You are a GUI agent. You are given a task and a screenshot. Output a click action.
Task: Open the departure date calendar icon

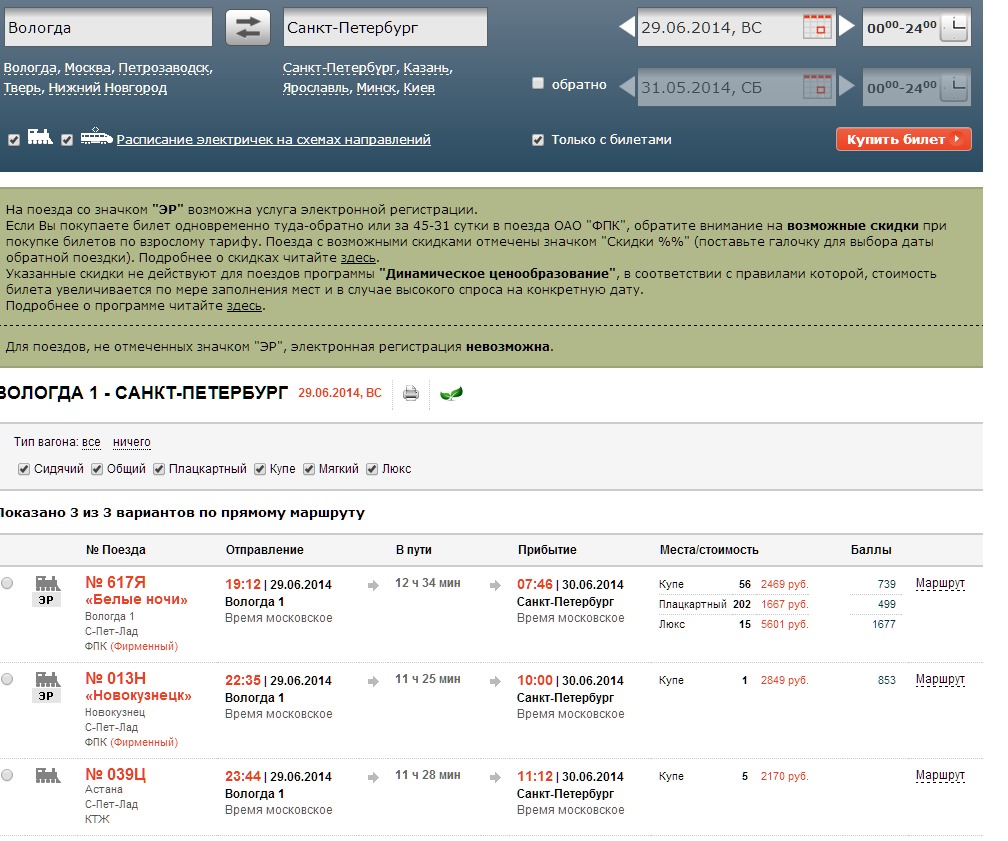pos(817,28)
